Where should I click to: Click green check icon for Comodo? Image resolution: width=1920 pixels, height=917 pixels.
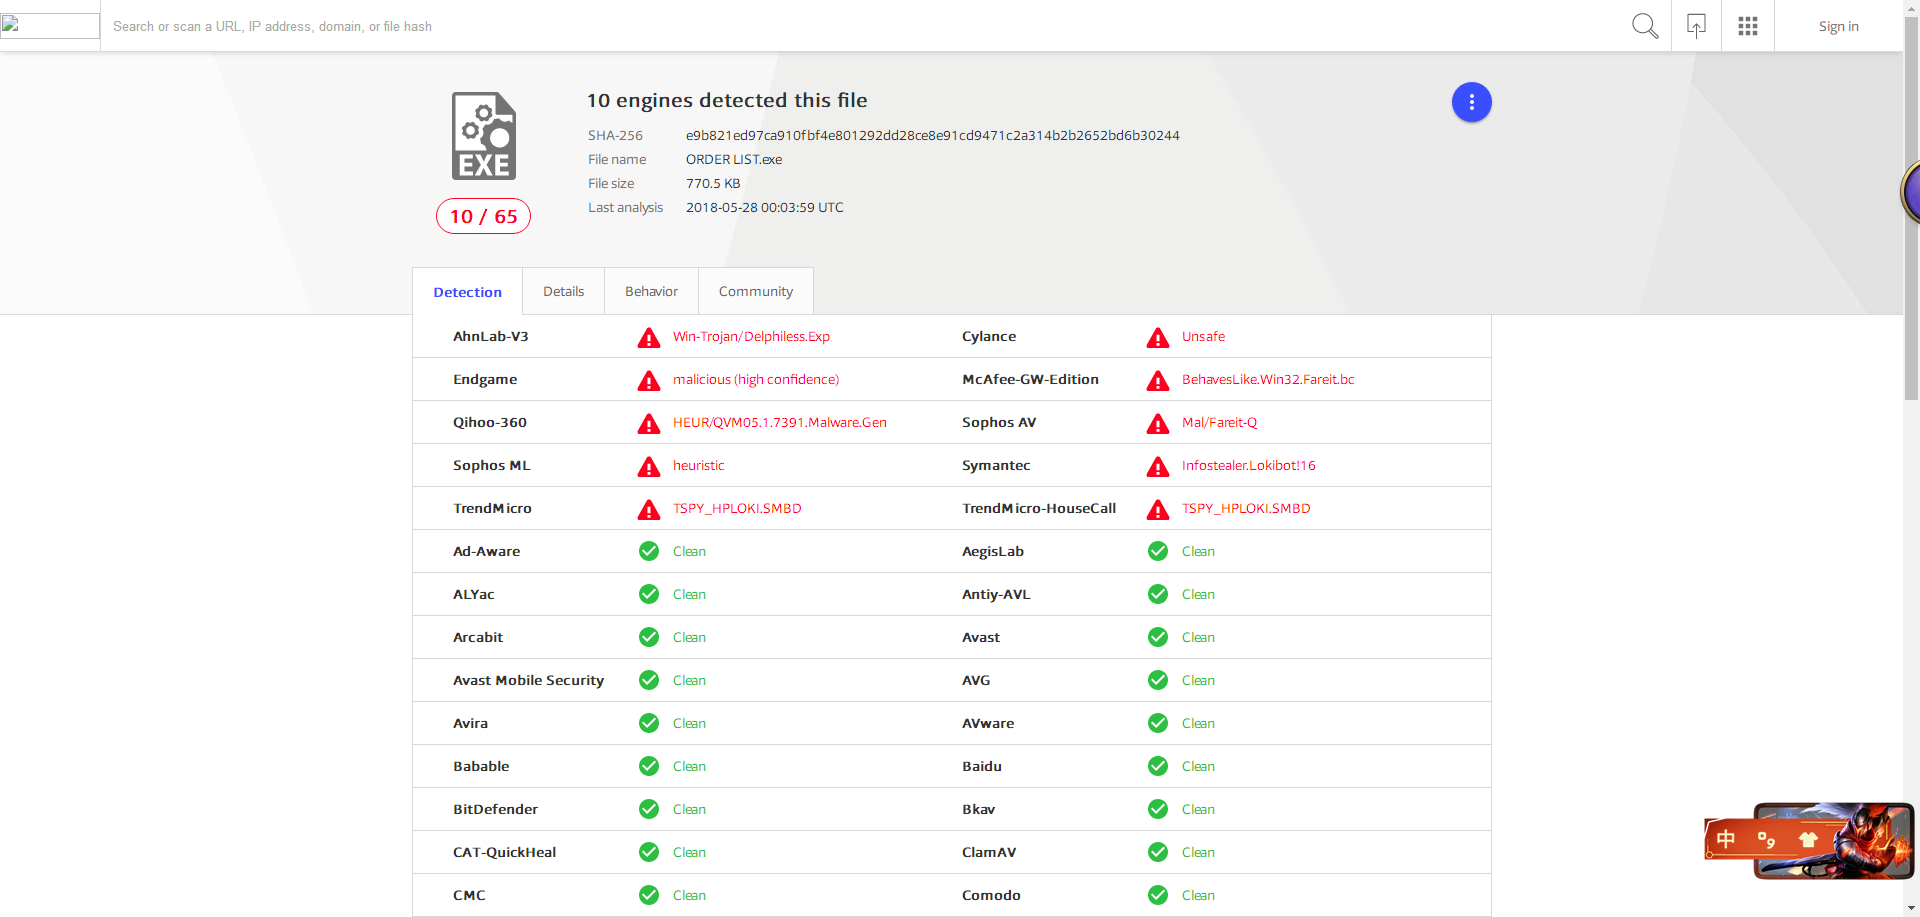pos(1158,895)
